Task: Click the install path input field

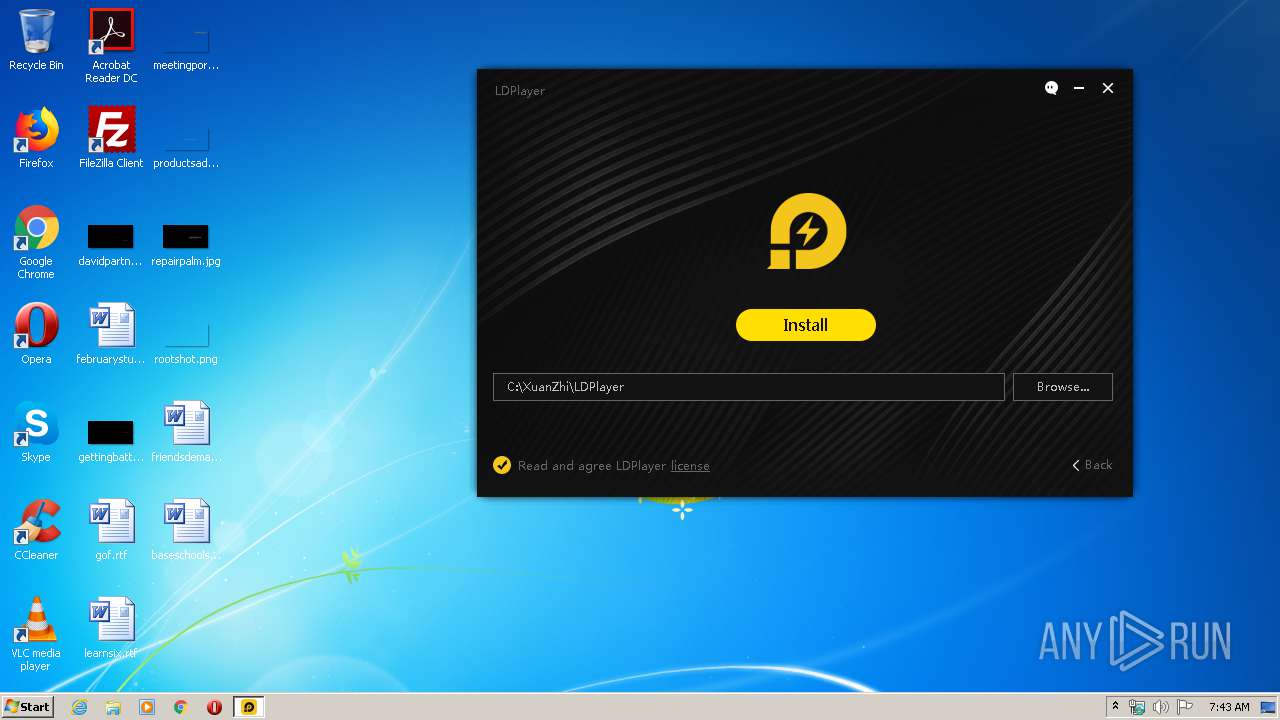Action: coord(748,387)
